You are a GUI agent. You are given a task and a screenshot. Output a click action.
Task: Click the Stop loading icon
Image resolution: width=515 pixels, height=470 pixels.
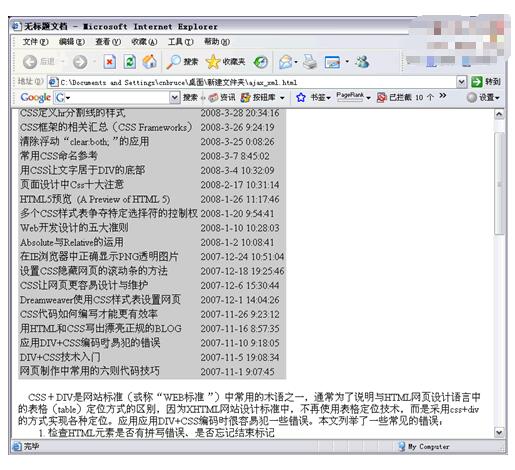coord(109,62)
